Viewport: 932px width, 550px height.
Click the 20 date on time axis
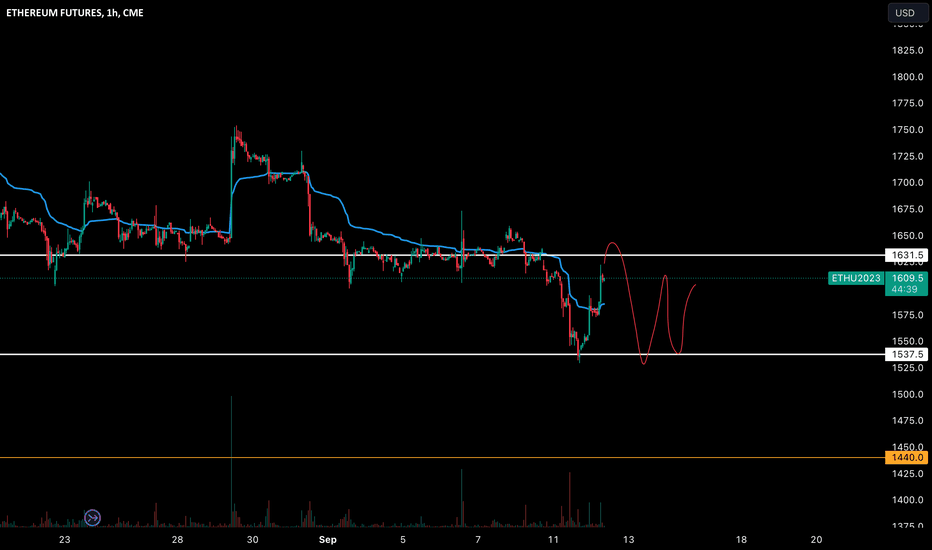(x=817, y=540)
